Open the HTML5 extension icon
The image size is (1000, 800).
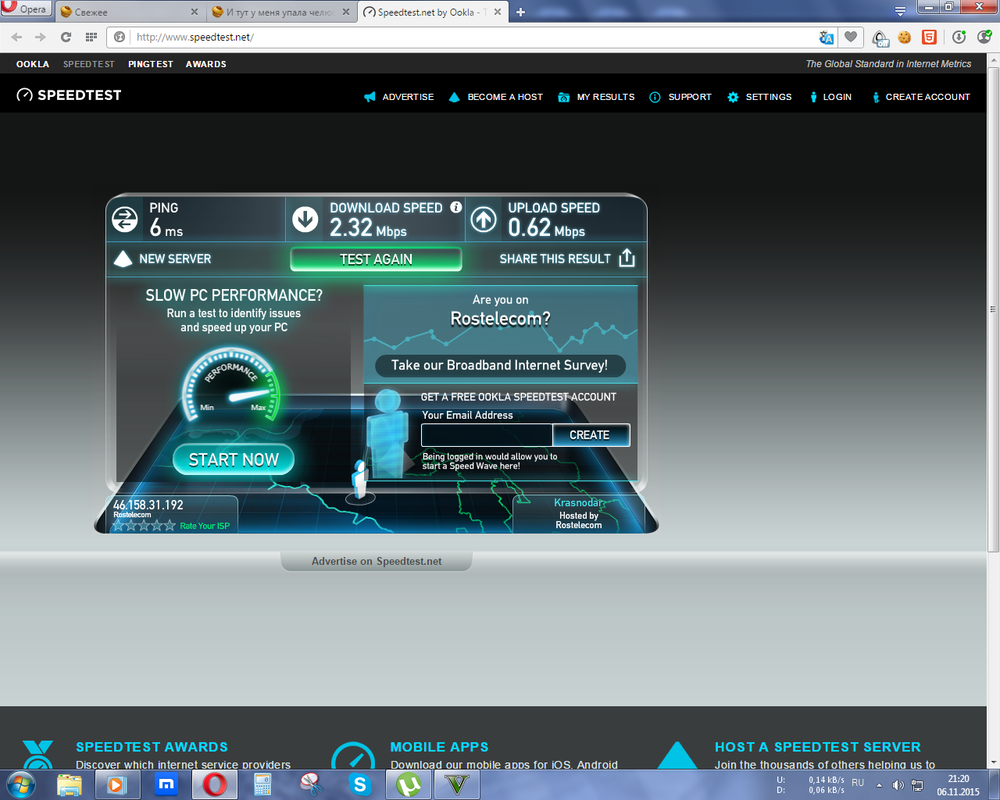929,38
